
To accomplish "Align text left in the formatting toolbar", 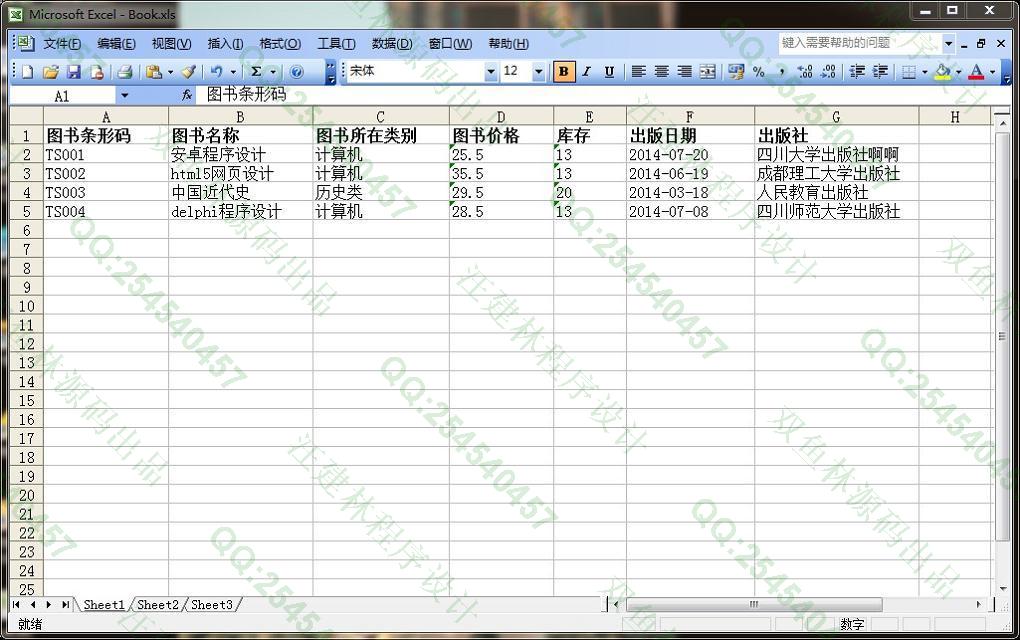I will (639, 72).
